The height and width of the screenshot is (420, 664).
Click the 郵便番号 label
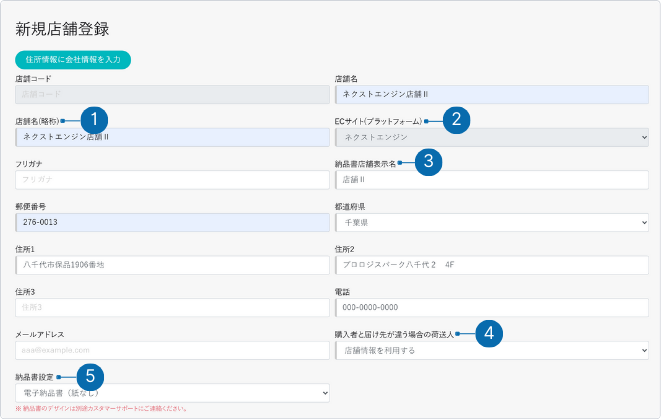click(x=30, y=207)
